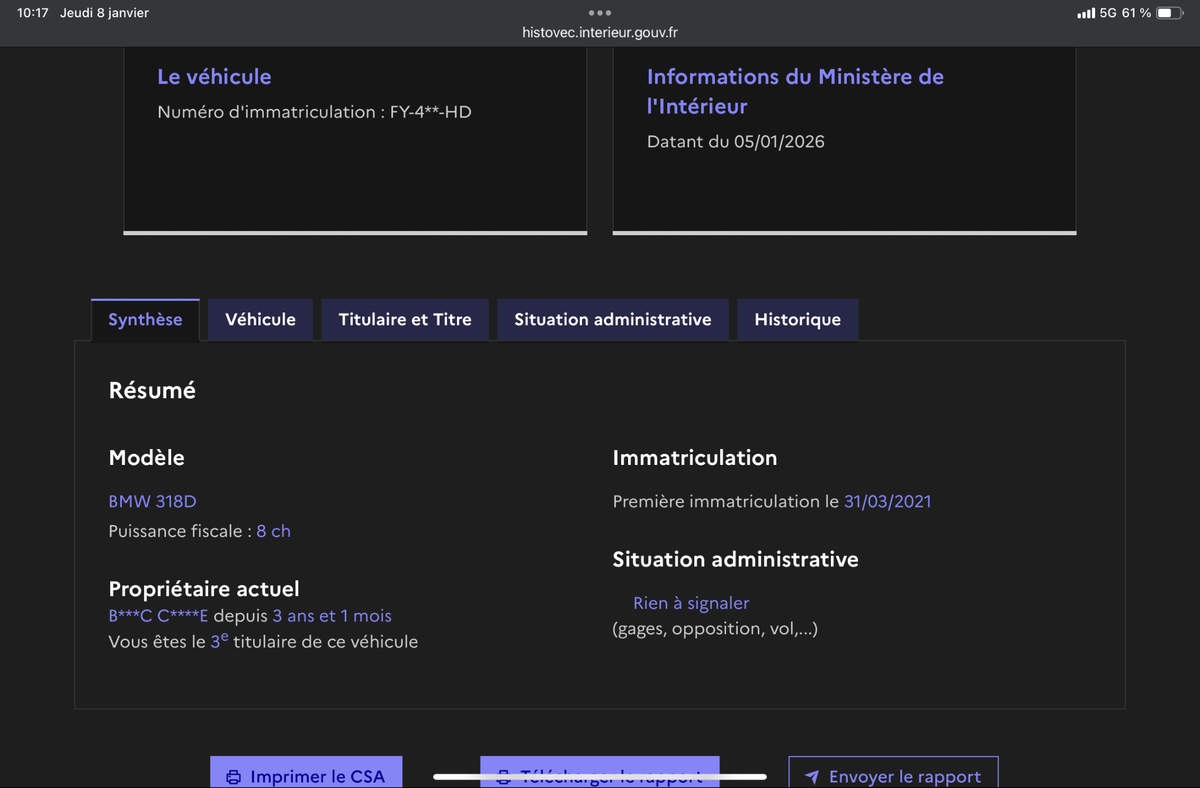
Task: Tap the 5G network indicator
Action: tap(1108, 13)
